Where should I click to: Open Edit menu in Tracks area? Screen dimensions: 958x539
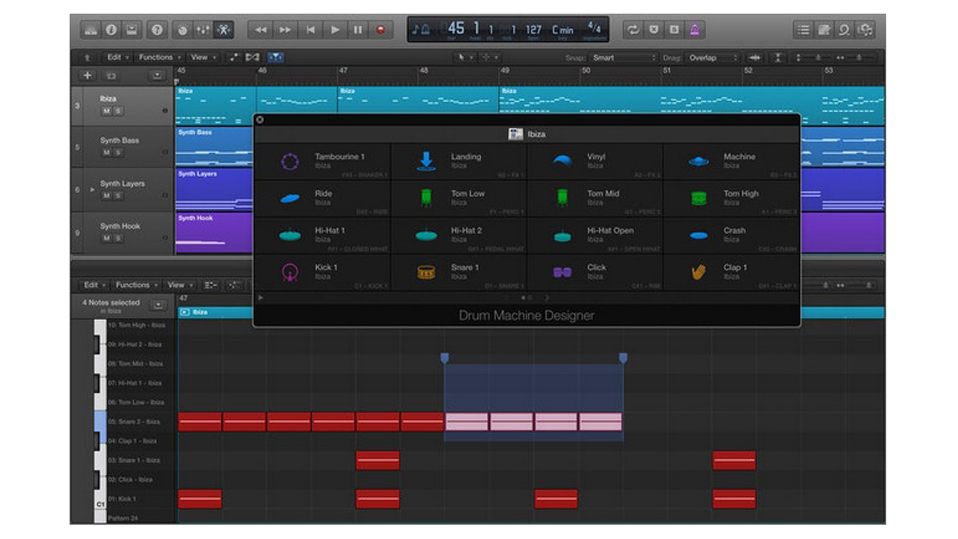[x=117, y=57]
